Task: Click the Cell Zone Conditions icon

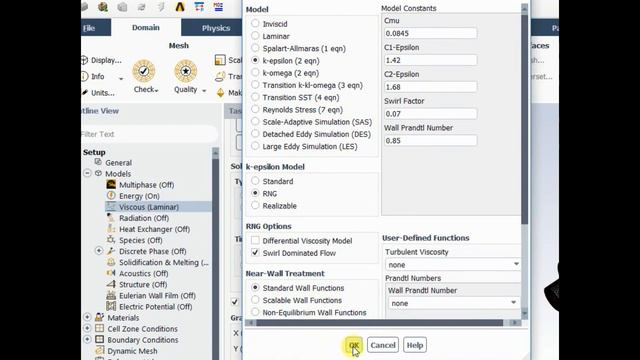Action: [100, 328]
